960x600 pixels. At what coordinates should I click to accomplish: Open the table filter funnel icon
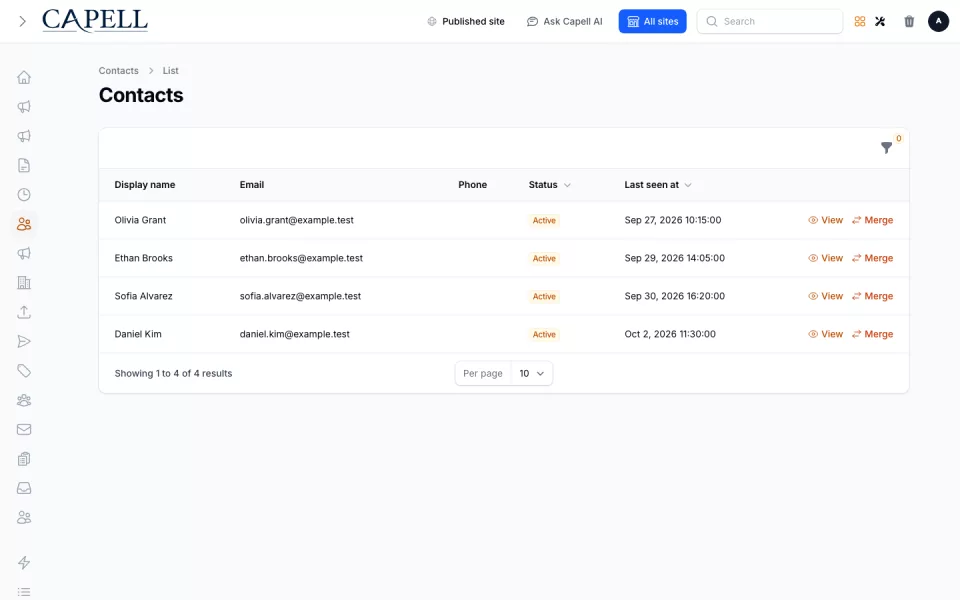click(x=886, y=148)
